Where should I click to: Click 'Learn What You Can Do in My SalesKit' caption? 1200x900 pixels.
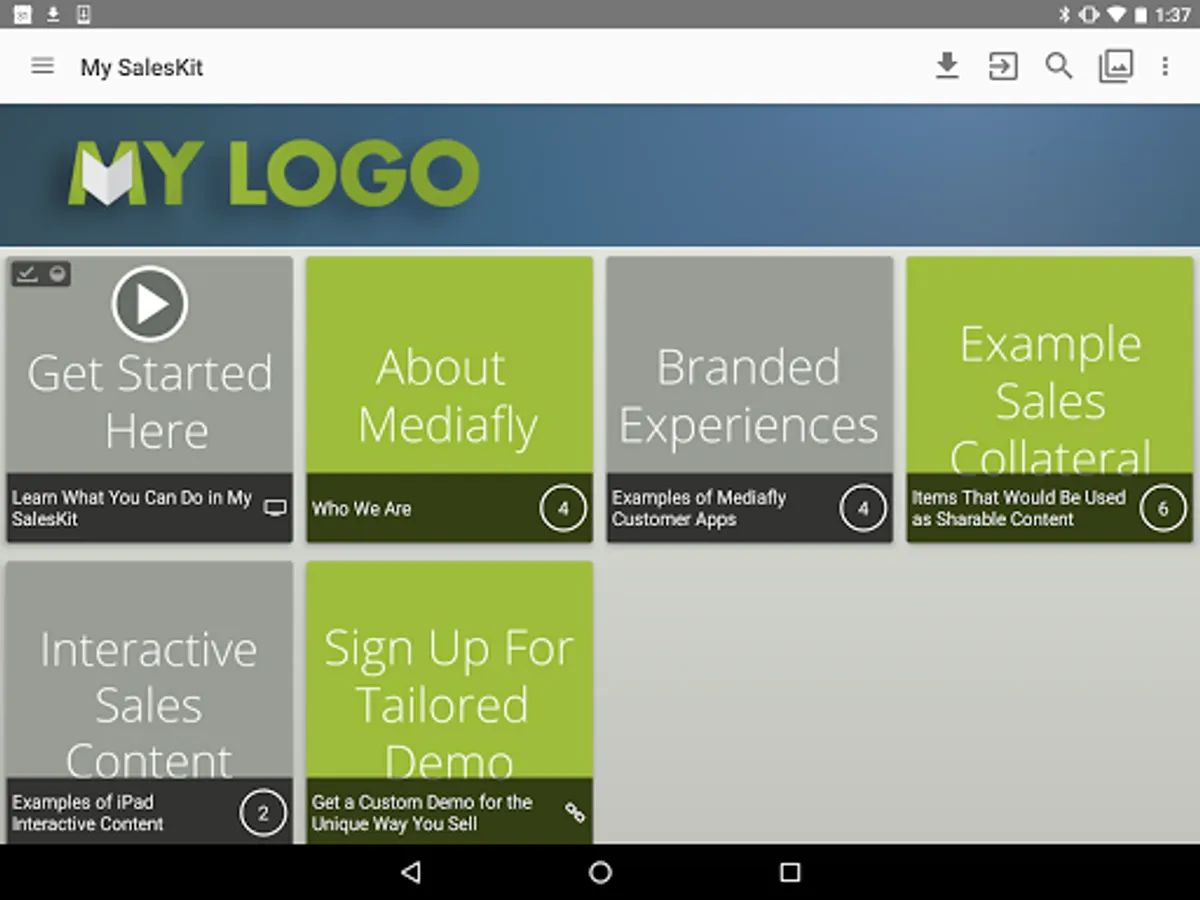(x=131, y=508)
